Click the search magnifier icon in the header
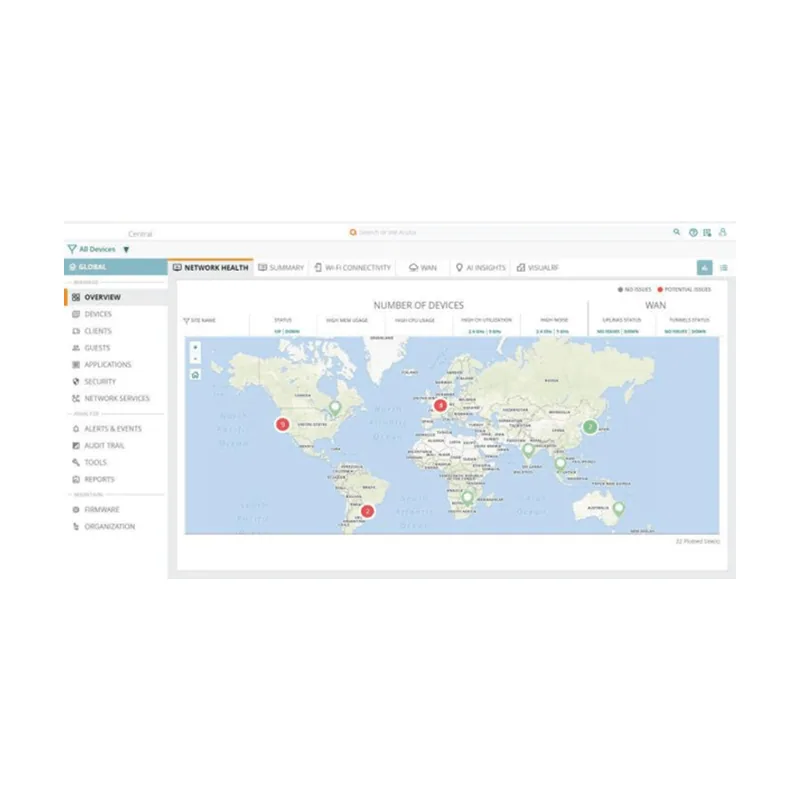Screen dimensions: 800x800 point(677,232)
